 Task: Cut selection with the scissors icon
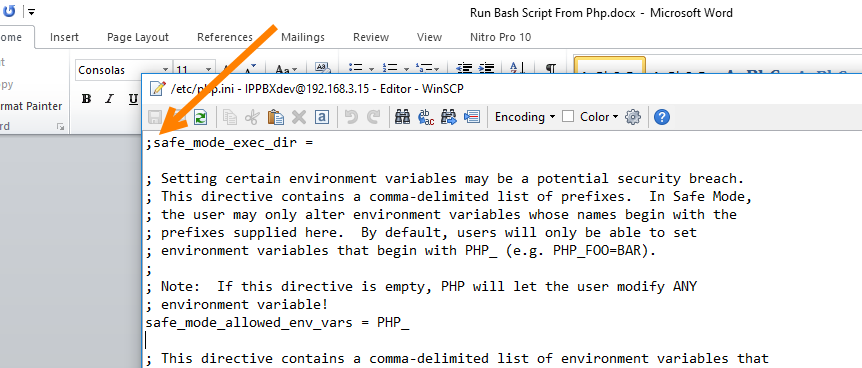click(x=252, y=117)
